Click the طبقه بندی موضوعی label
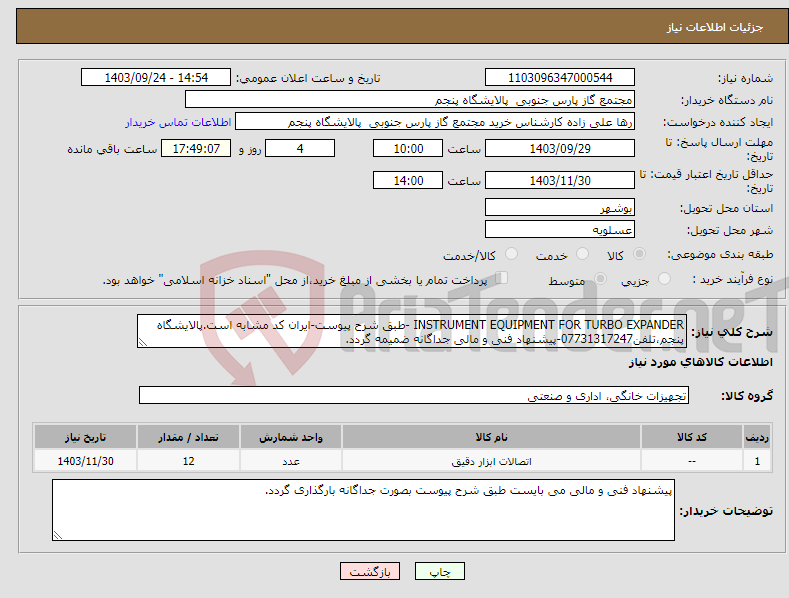The width and height of the screenshot is (789, 598). click(720, 254)
